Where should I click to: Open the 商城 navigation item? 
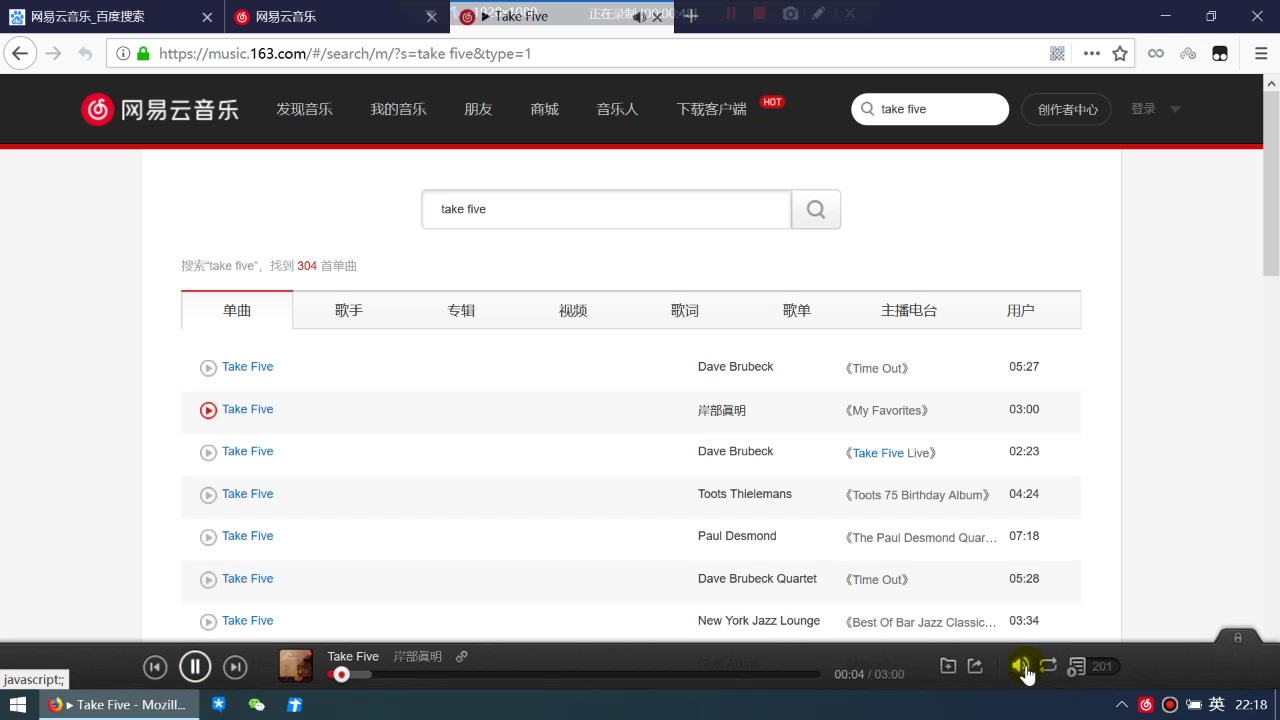tap(545, 109)
